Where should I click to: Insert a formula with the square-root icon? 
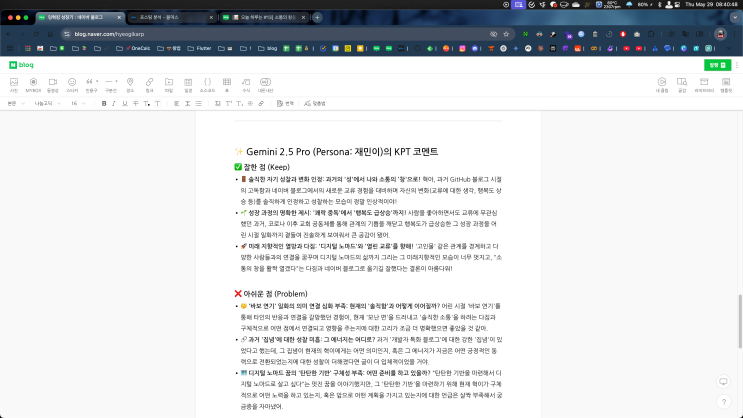pyautogui.click(x=246, y=85)
